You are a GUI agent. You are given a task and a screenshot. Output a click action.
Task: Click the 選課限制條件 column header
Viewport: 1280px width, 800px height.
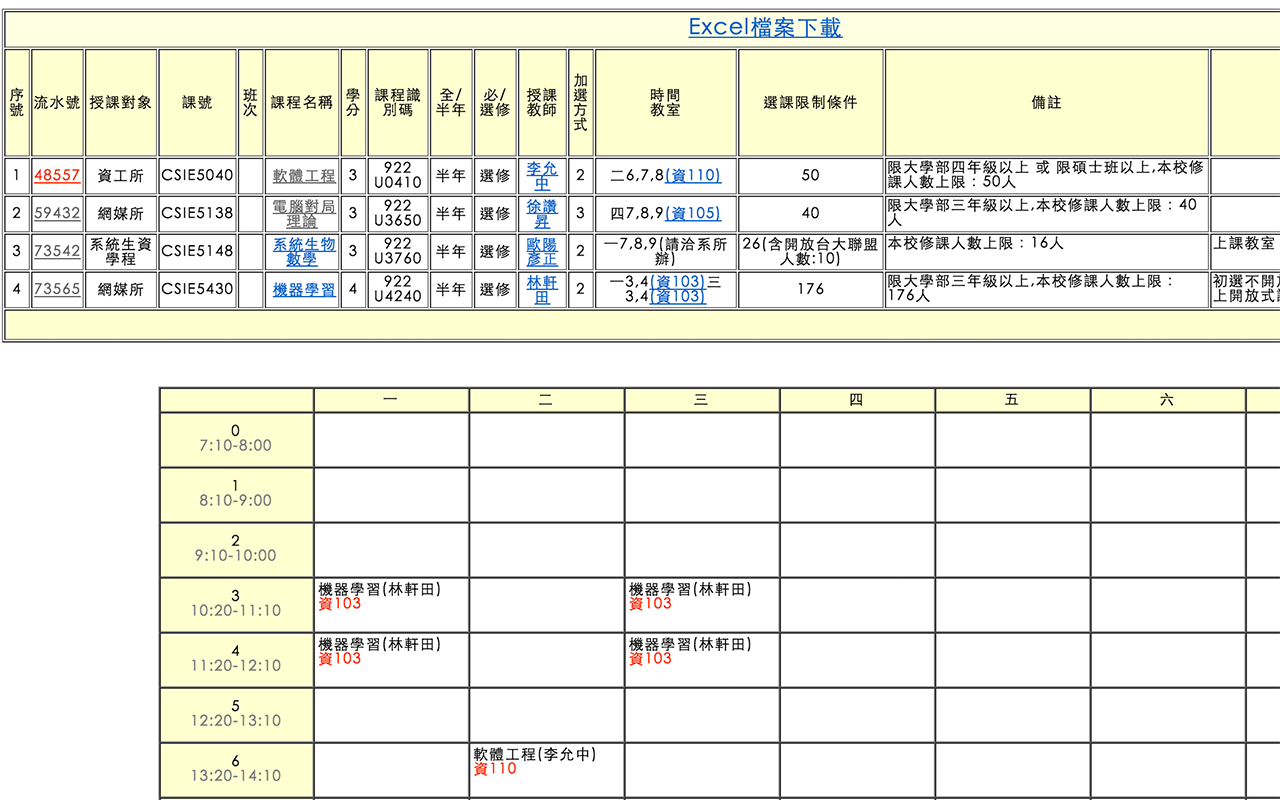click(x=811, y=102)
